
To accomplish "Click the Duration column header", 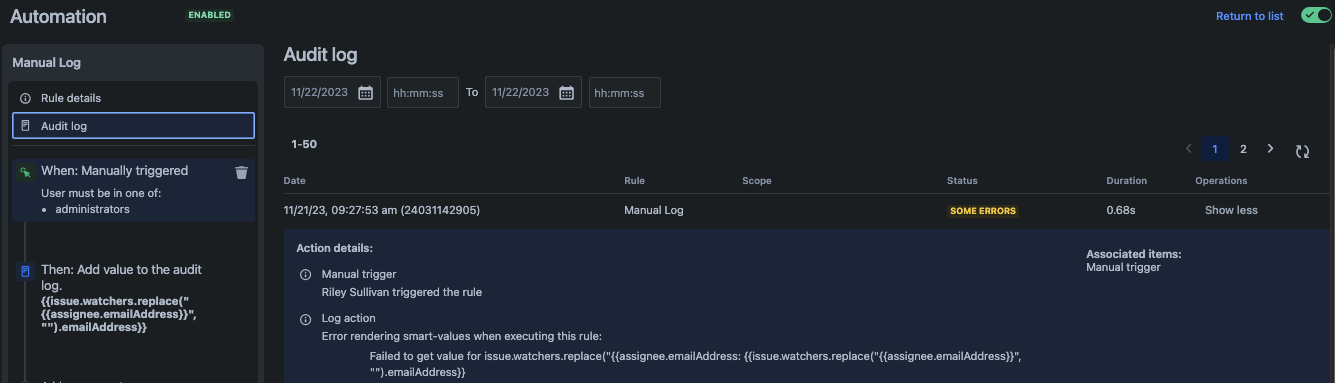I will click(x=1126, y=181).
